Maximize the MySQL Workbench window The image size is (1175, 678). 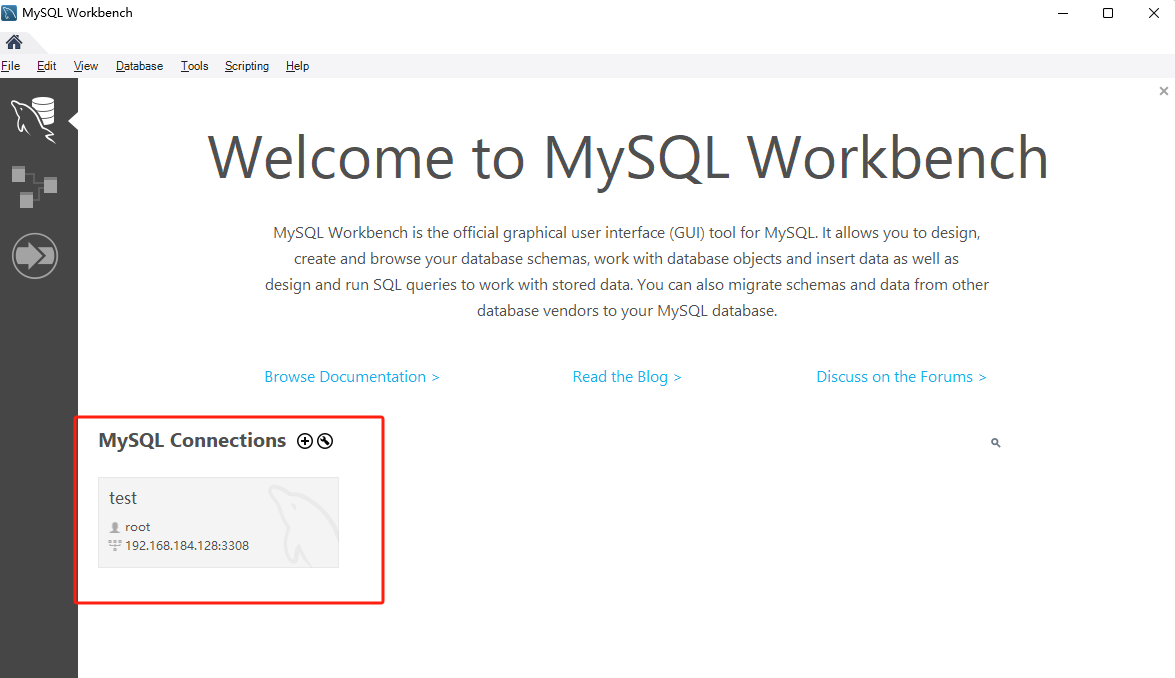[1108, 13]
